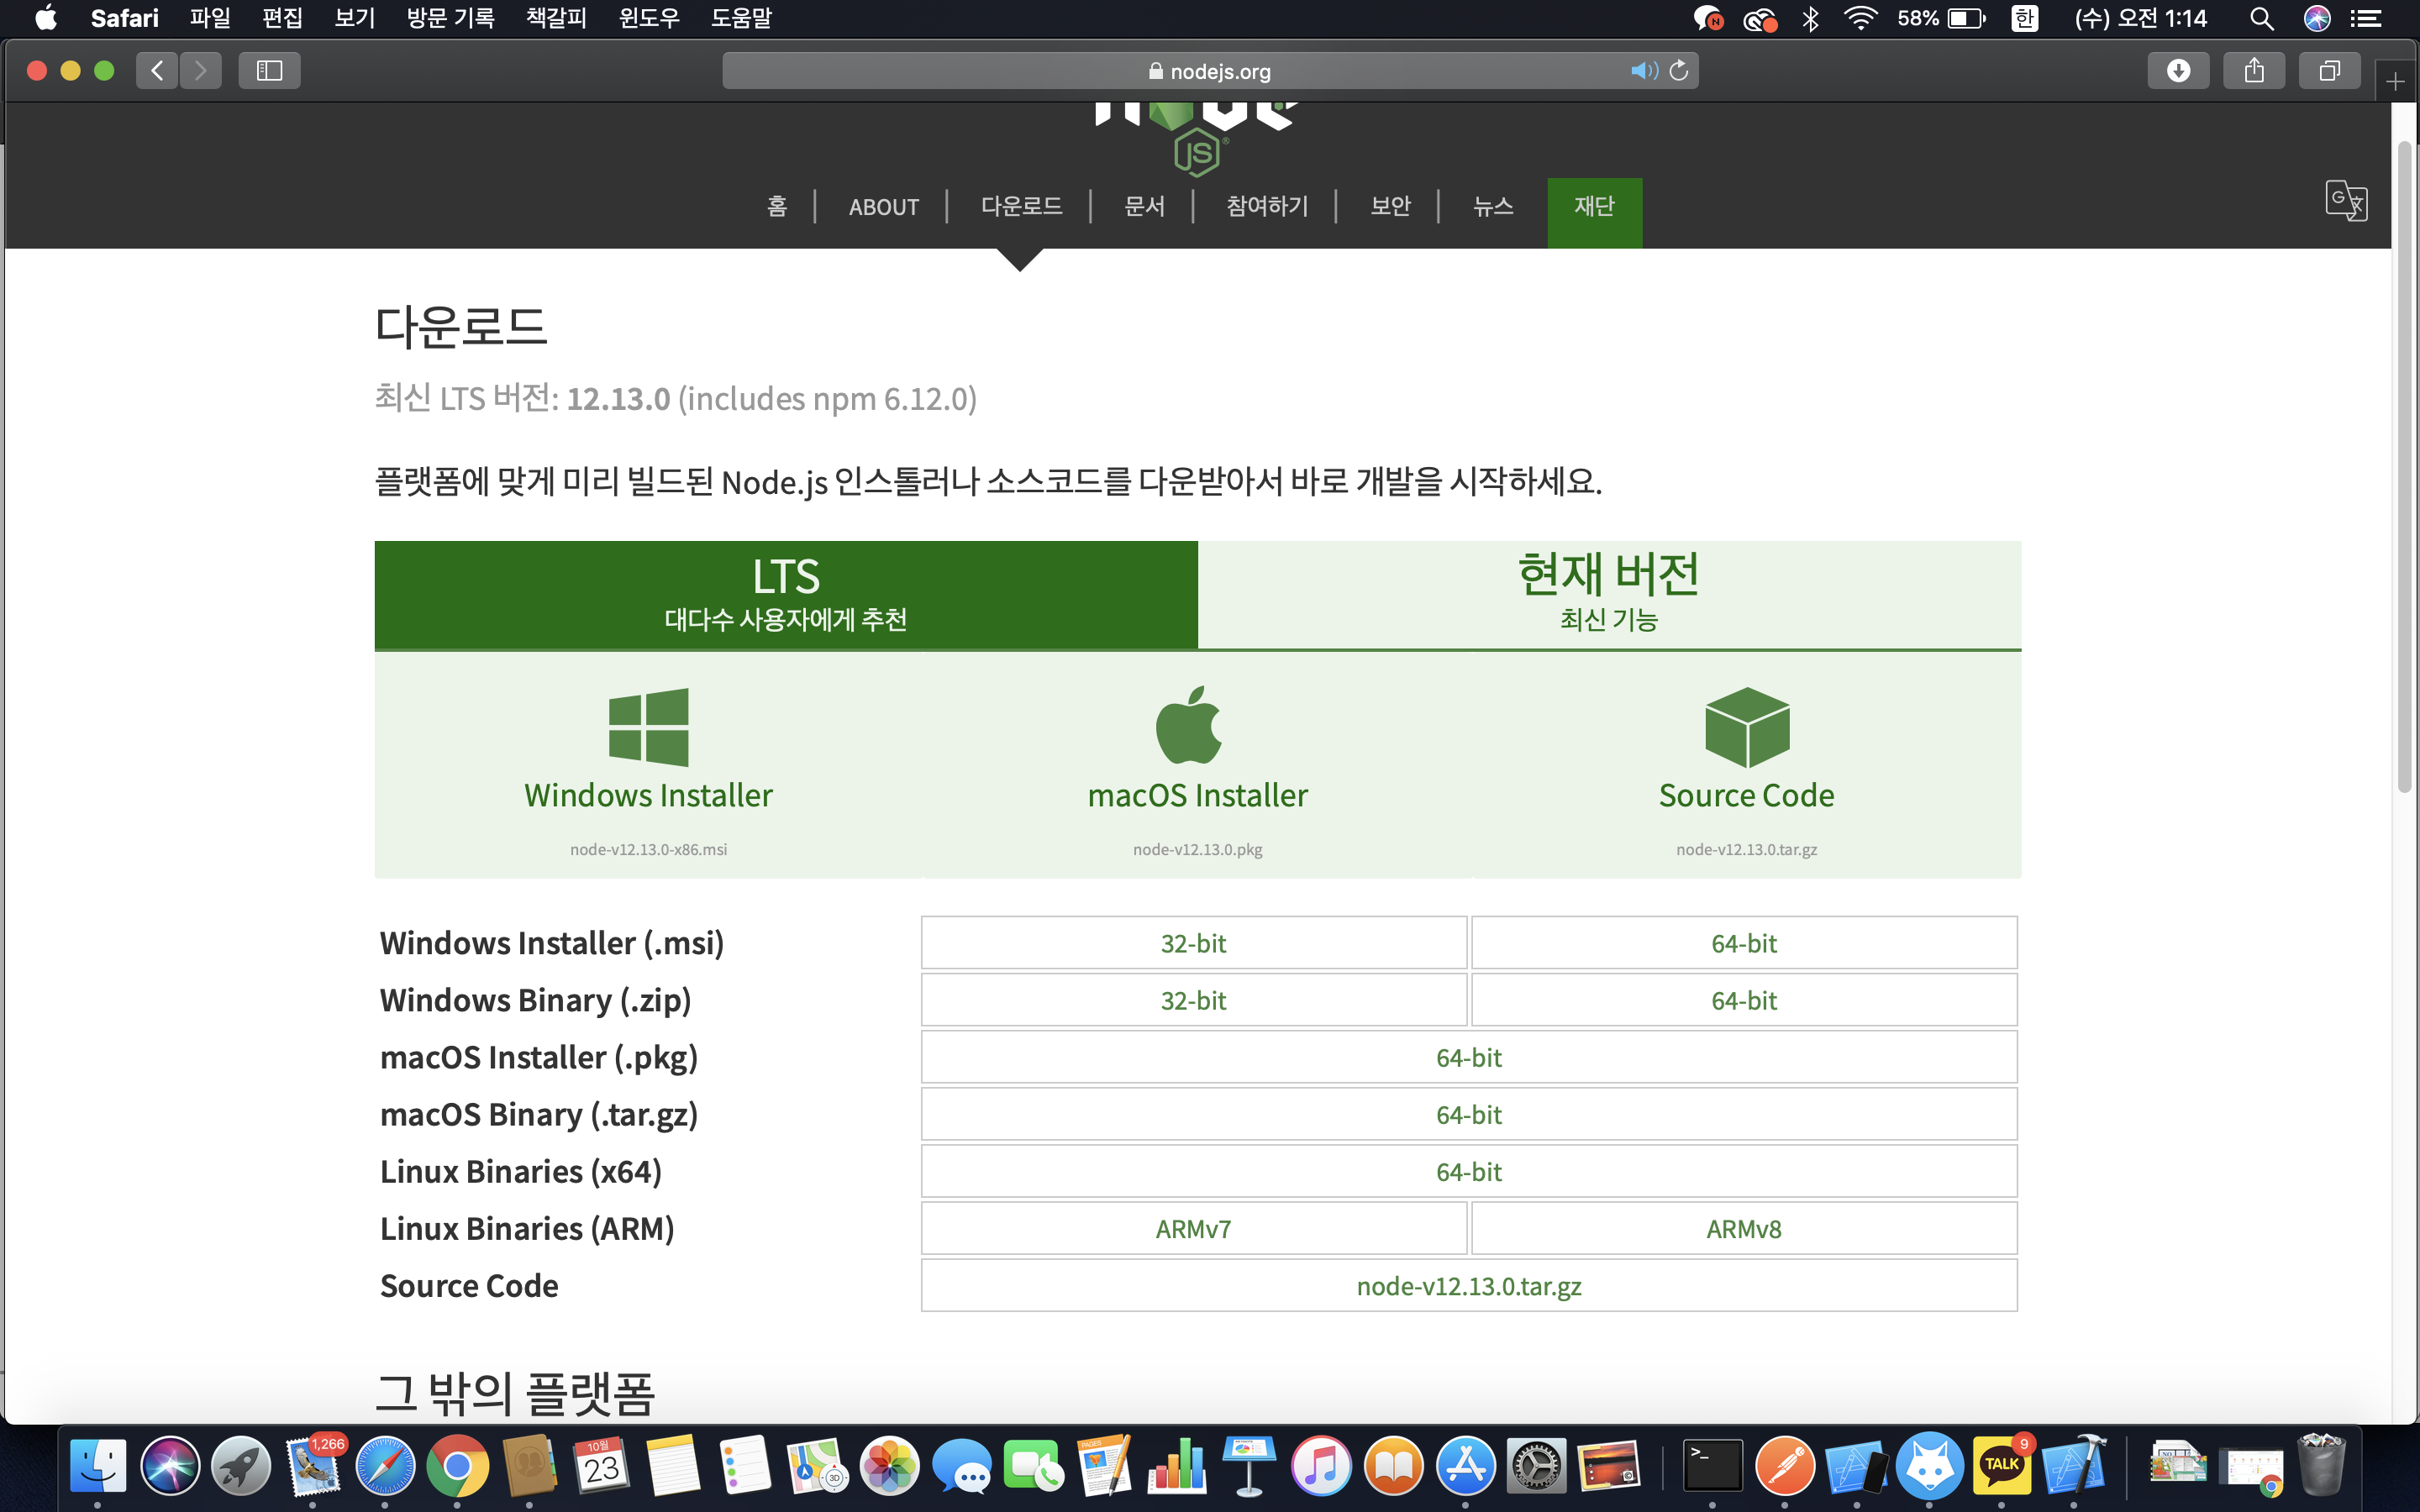Click the Source Code cube icon
2420x1512 pixels.
pyautogui.click(x=1746, y=727)
